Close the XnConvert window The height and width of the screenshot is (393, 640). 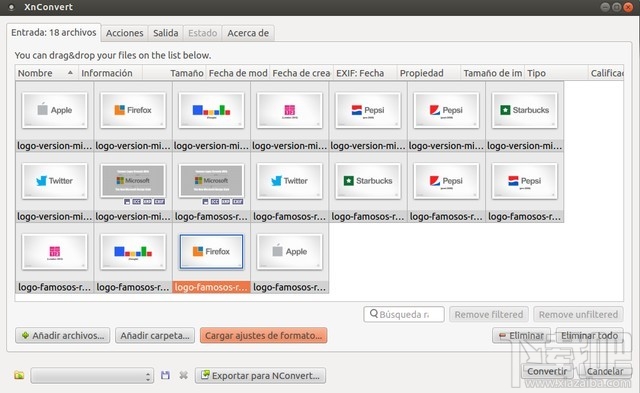coord(628,7)
